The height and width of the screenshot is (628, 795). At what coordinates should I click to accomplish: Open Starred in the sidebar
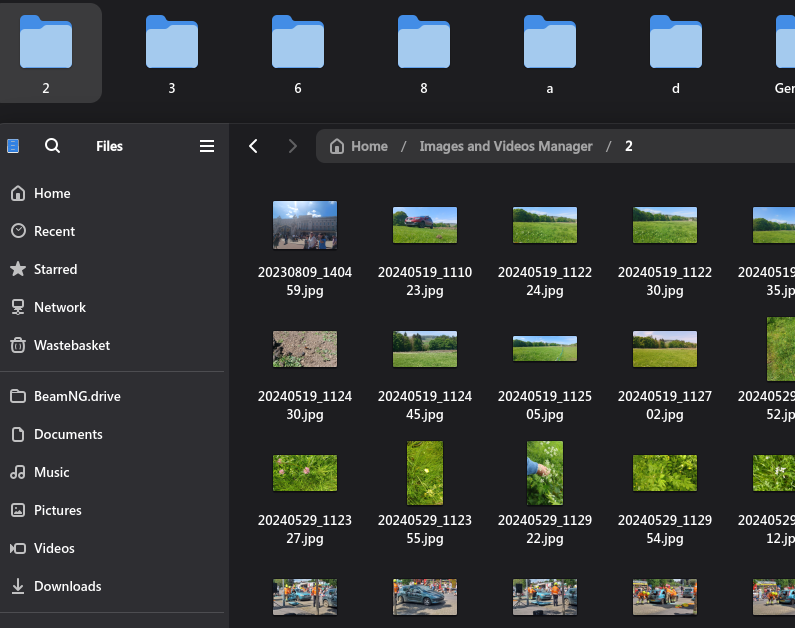pyautogui.click(x=112, y=269)
